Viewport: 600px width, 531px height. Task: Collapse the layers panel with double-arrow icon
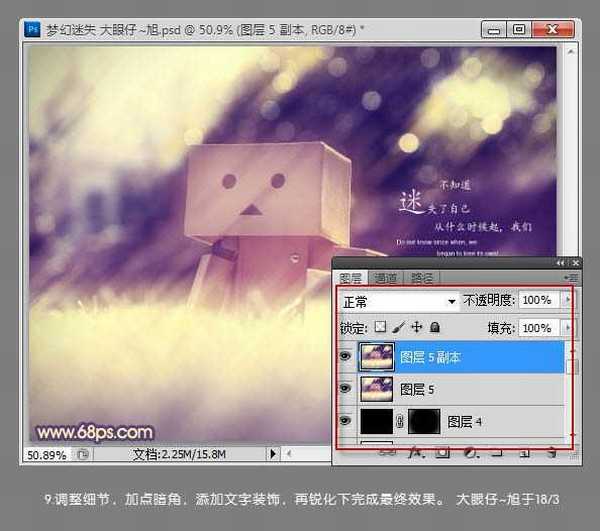click(x=561, y=263)
